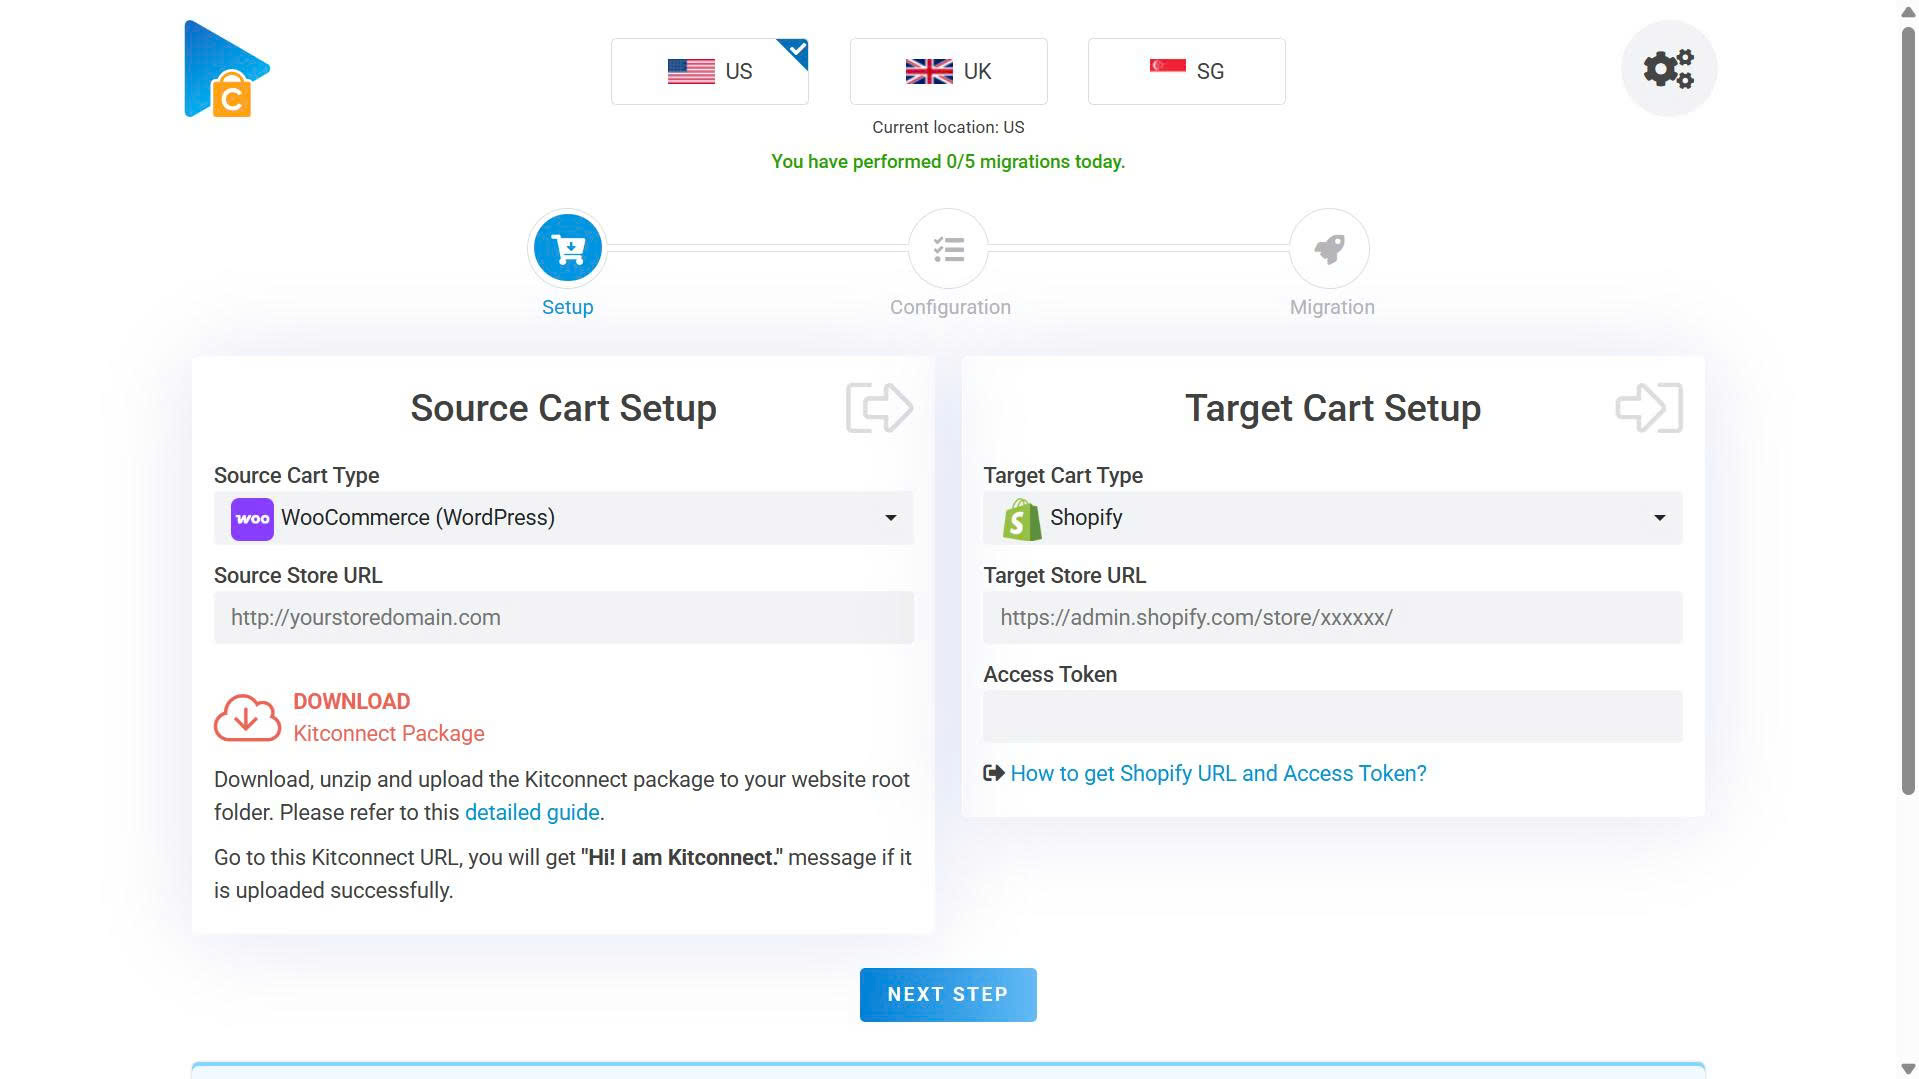The image size is (1919, 1079).
Task: Click the Setup cart step icon
Action: [x=567, y=247]
